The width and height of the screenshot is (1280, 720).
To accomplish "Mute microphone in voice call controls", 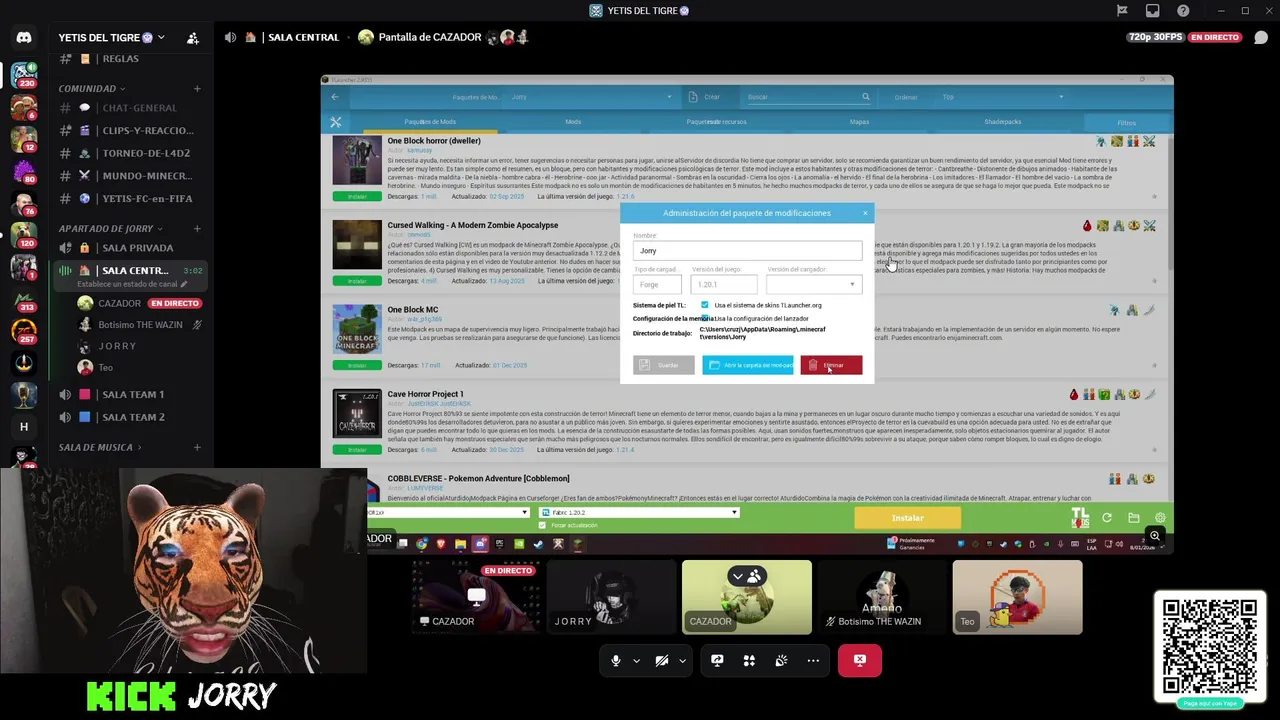I will (x=616, y=661).
